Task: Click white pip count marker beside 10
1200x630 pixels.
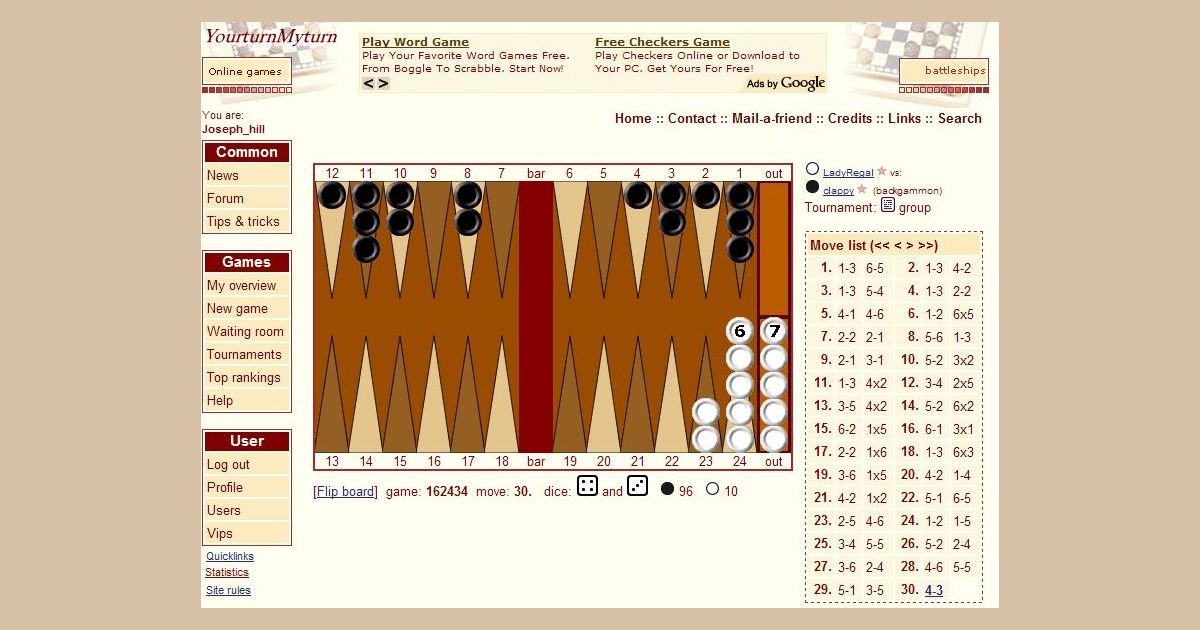Action: [712, 489]
